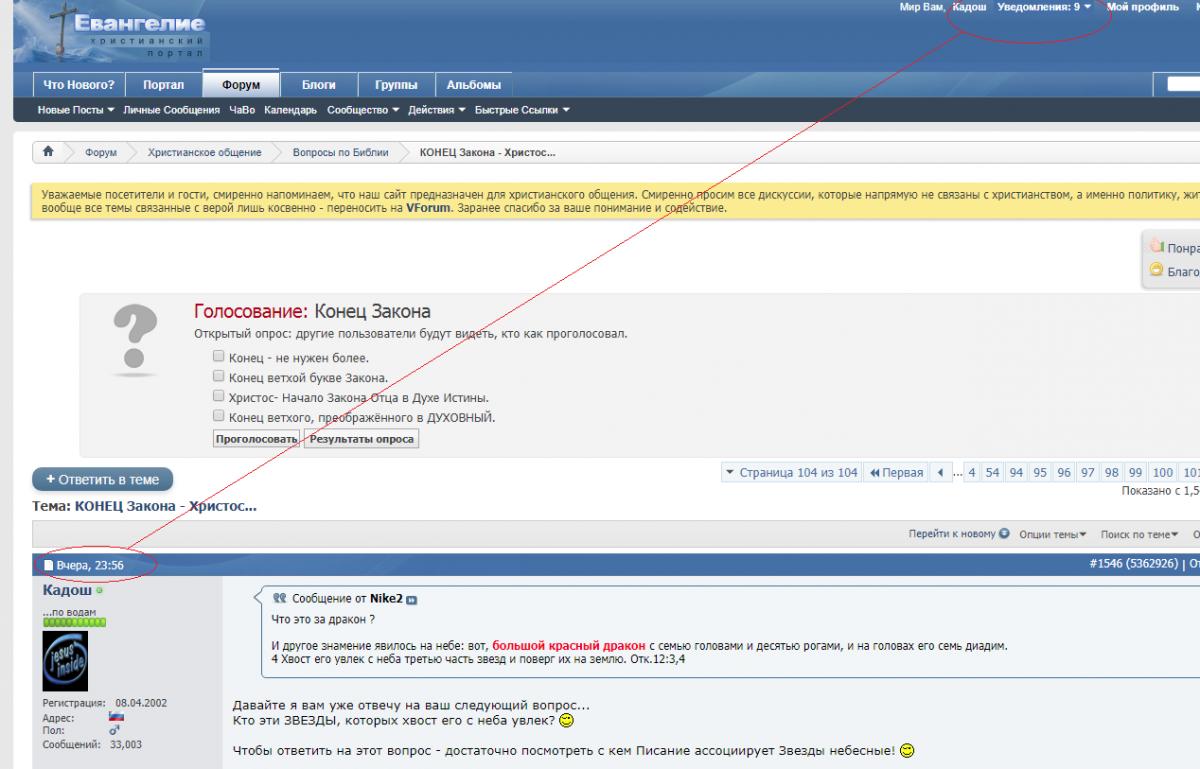Check the 'Конец ветхой букве Закона' option
The image size is (1200, 769).
[219, 377]
